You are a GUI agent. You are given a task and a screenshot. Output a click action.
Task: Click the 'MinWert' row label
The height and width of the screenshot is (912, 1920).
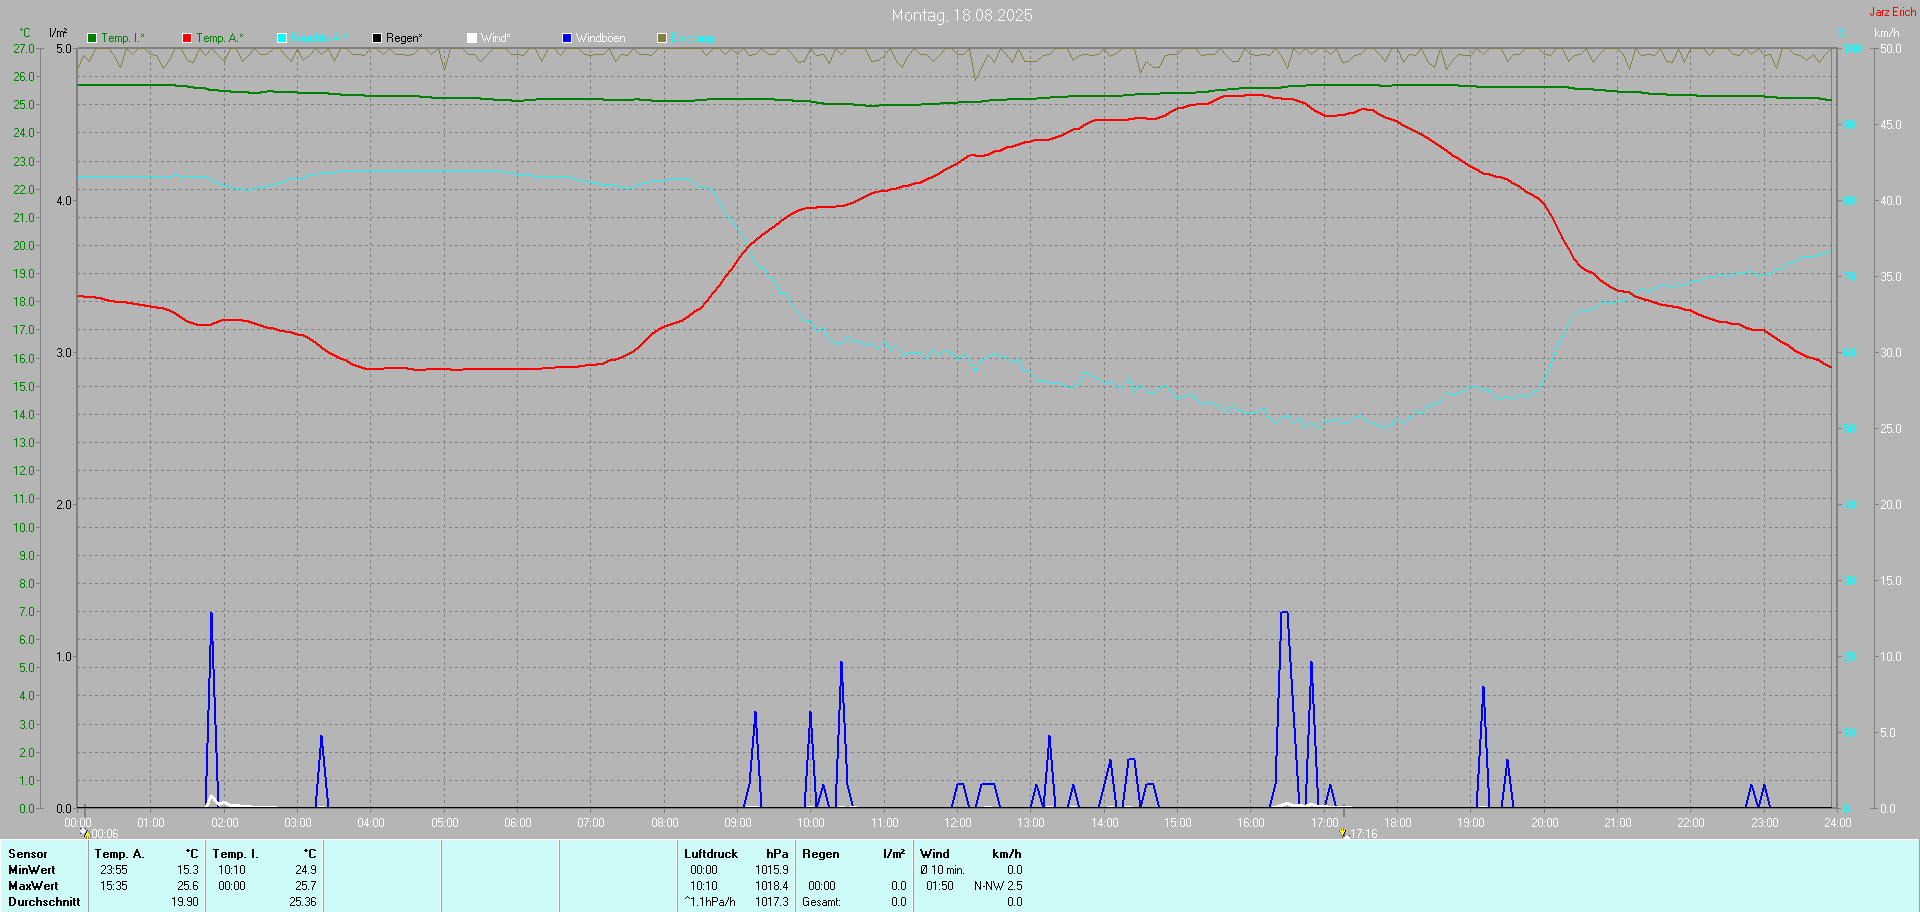(x=32, y=870)
